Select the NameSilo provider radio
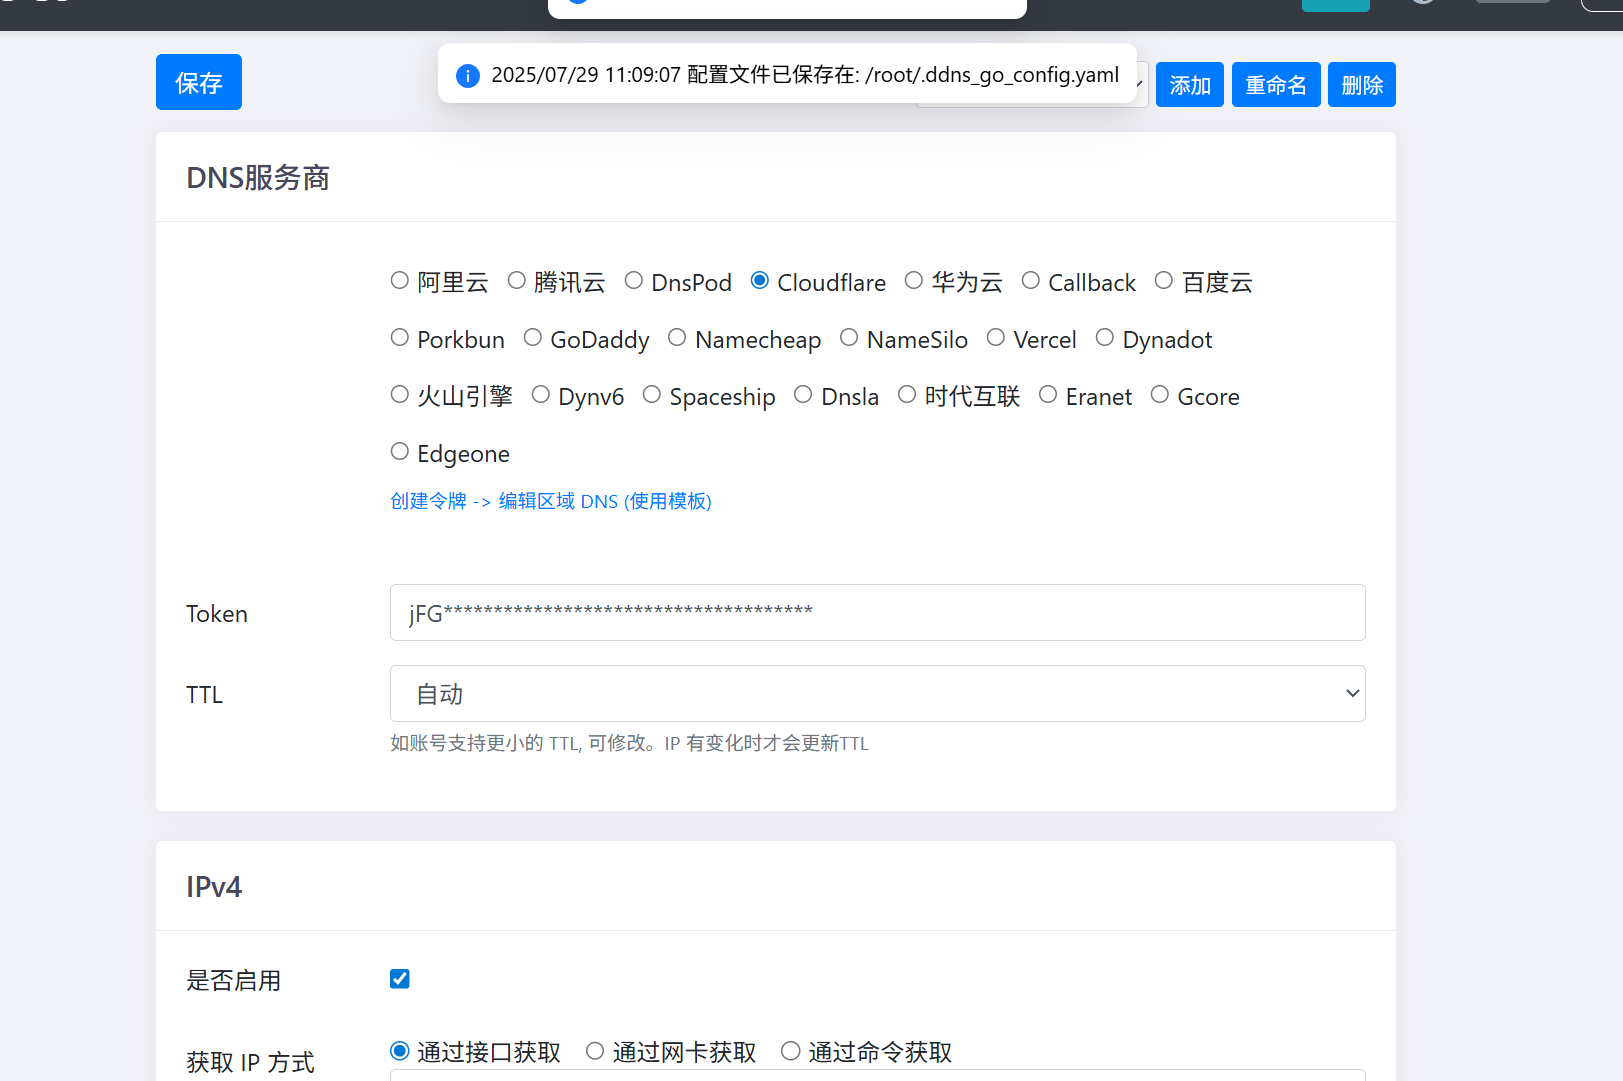 [x=850, y=338]
